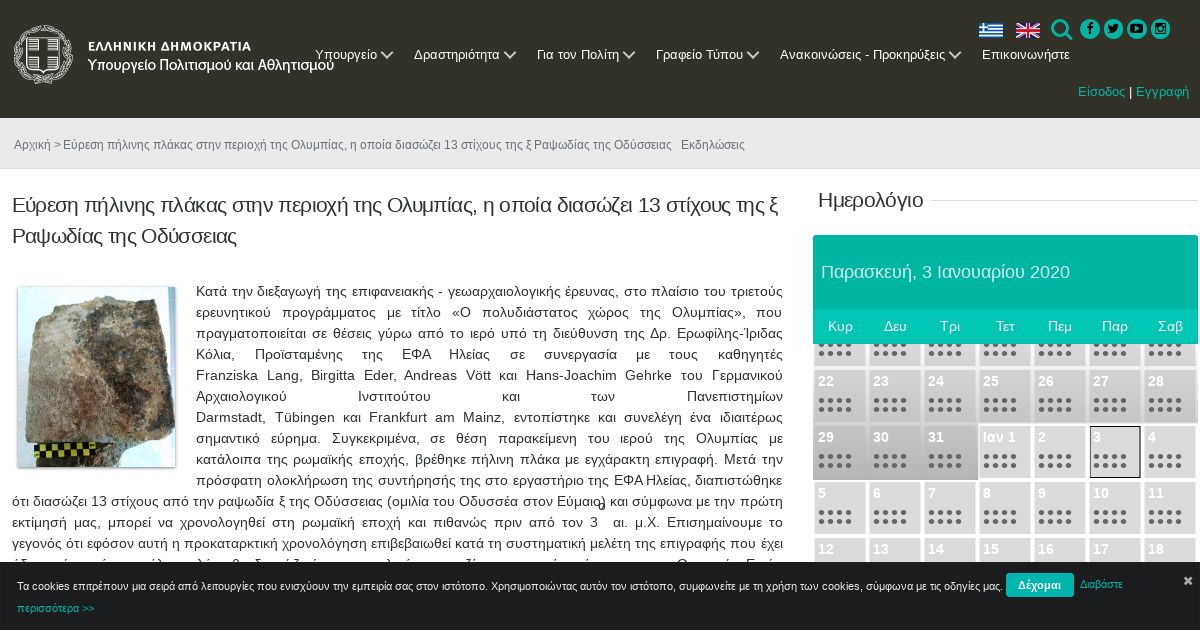
Task: Open the Διαβάστε περισσότερα cookie link
Action: coord(1101,584)
